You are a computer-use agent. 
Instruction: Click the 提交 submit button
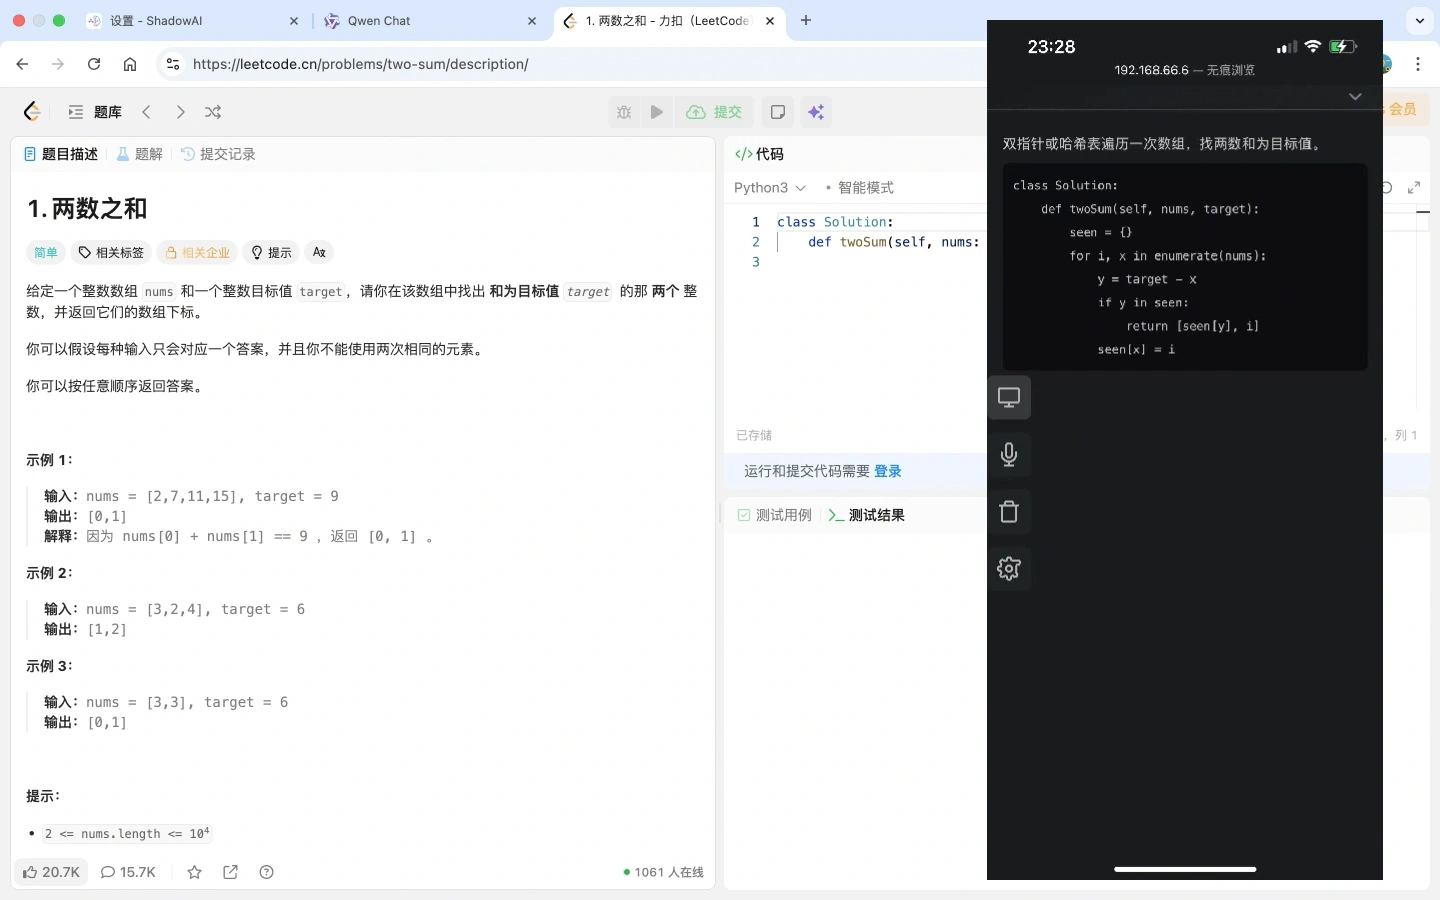coord(714,112)
